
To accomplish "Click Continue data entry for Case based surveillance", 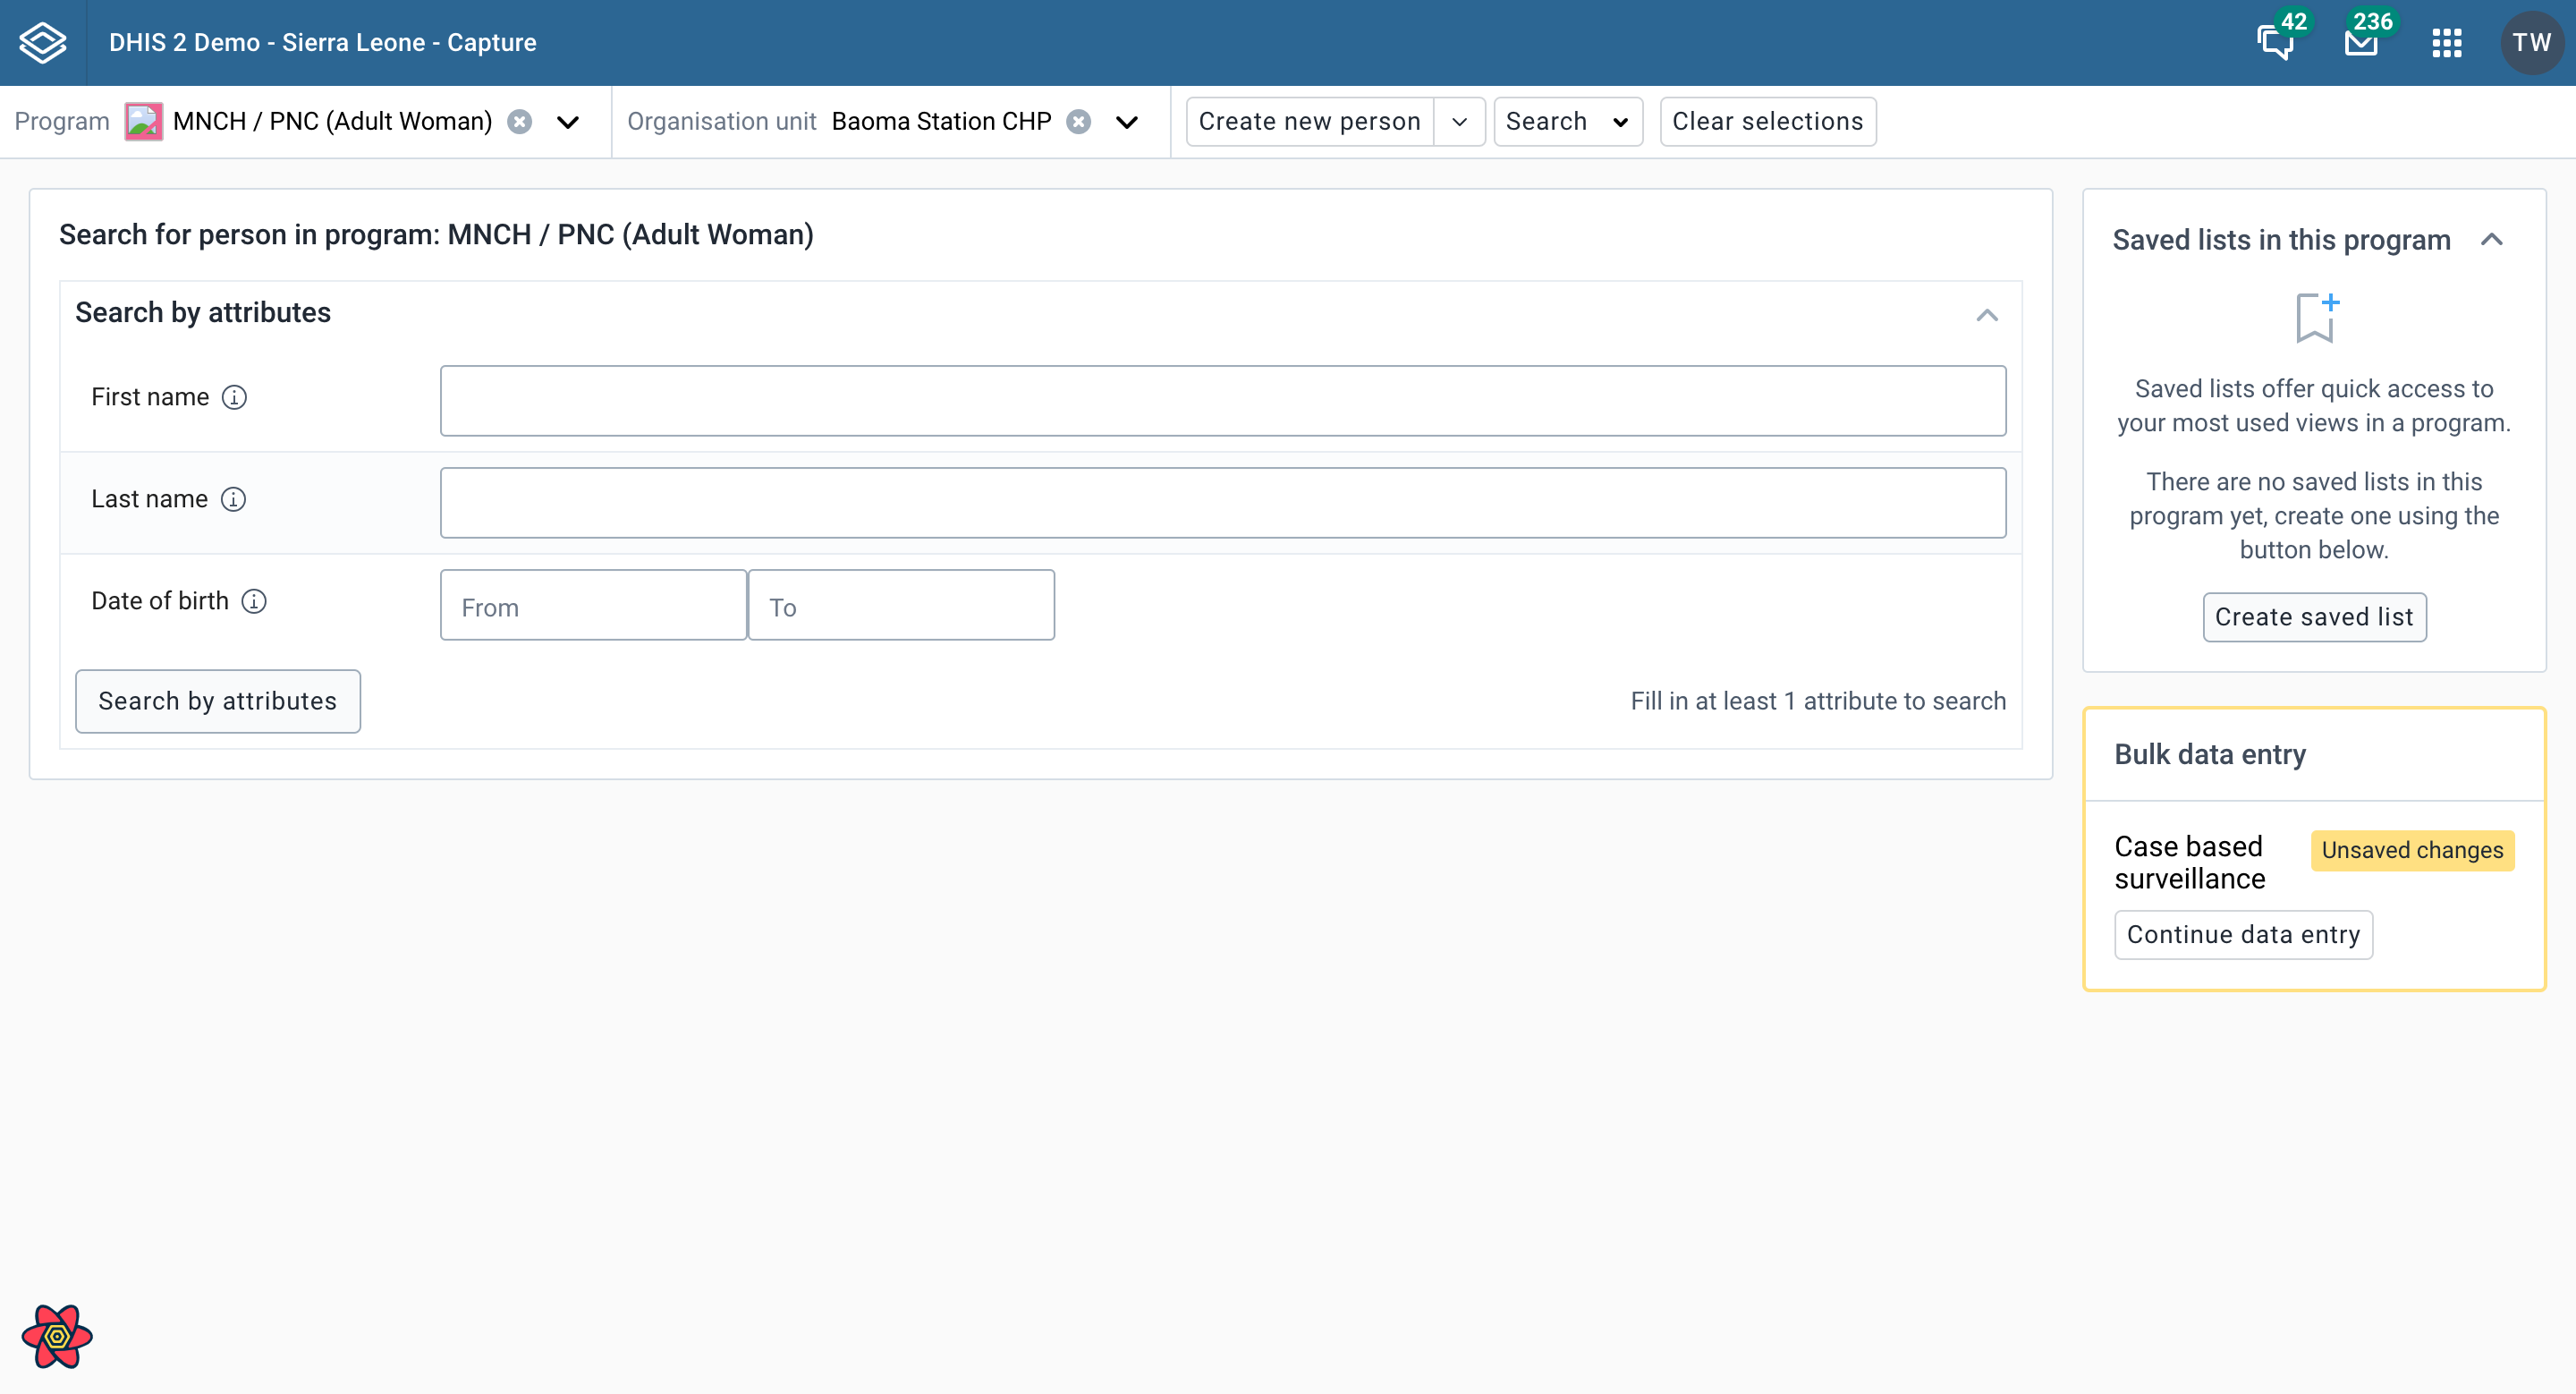I will pos(2243,934).
